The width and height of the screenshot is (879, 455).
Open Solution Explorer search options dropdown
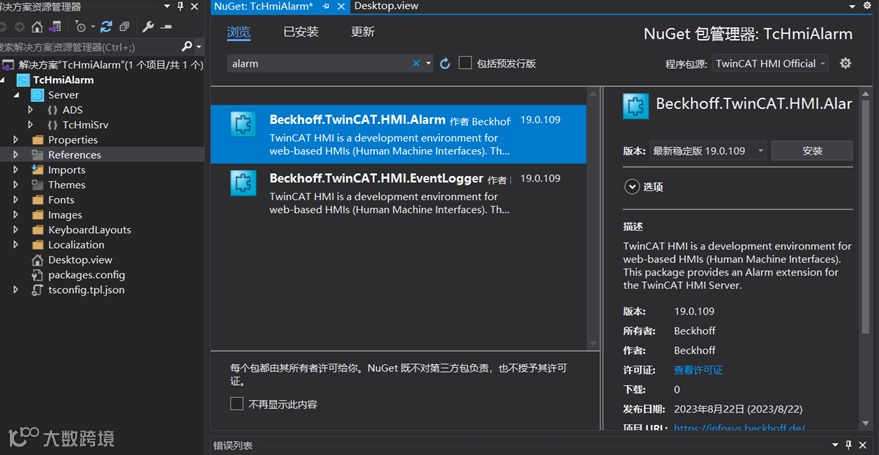click(x=199, y=47)
